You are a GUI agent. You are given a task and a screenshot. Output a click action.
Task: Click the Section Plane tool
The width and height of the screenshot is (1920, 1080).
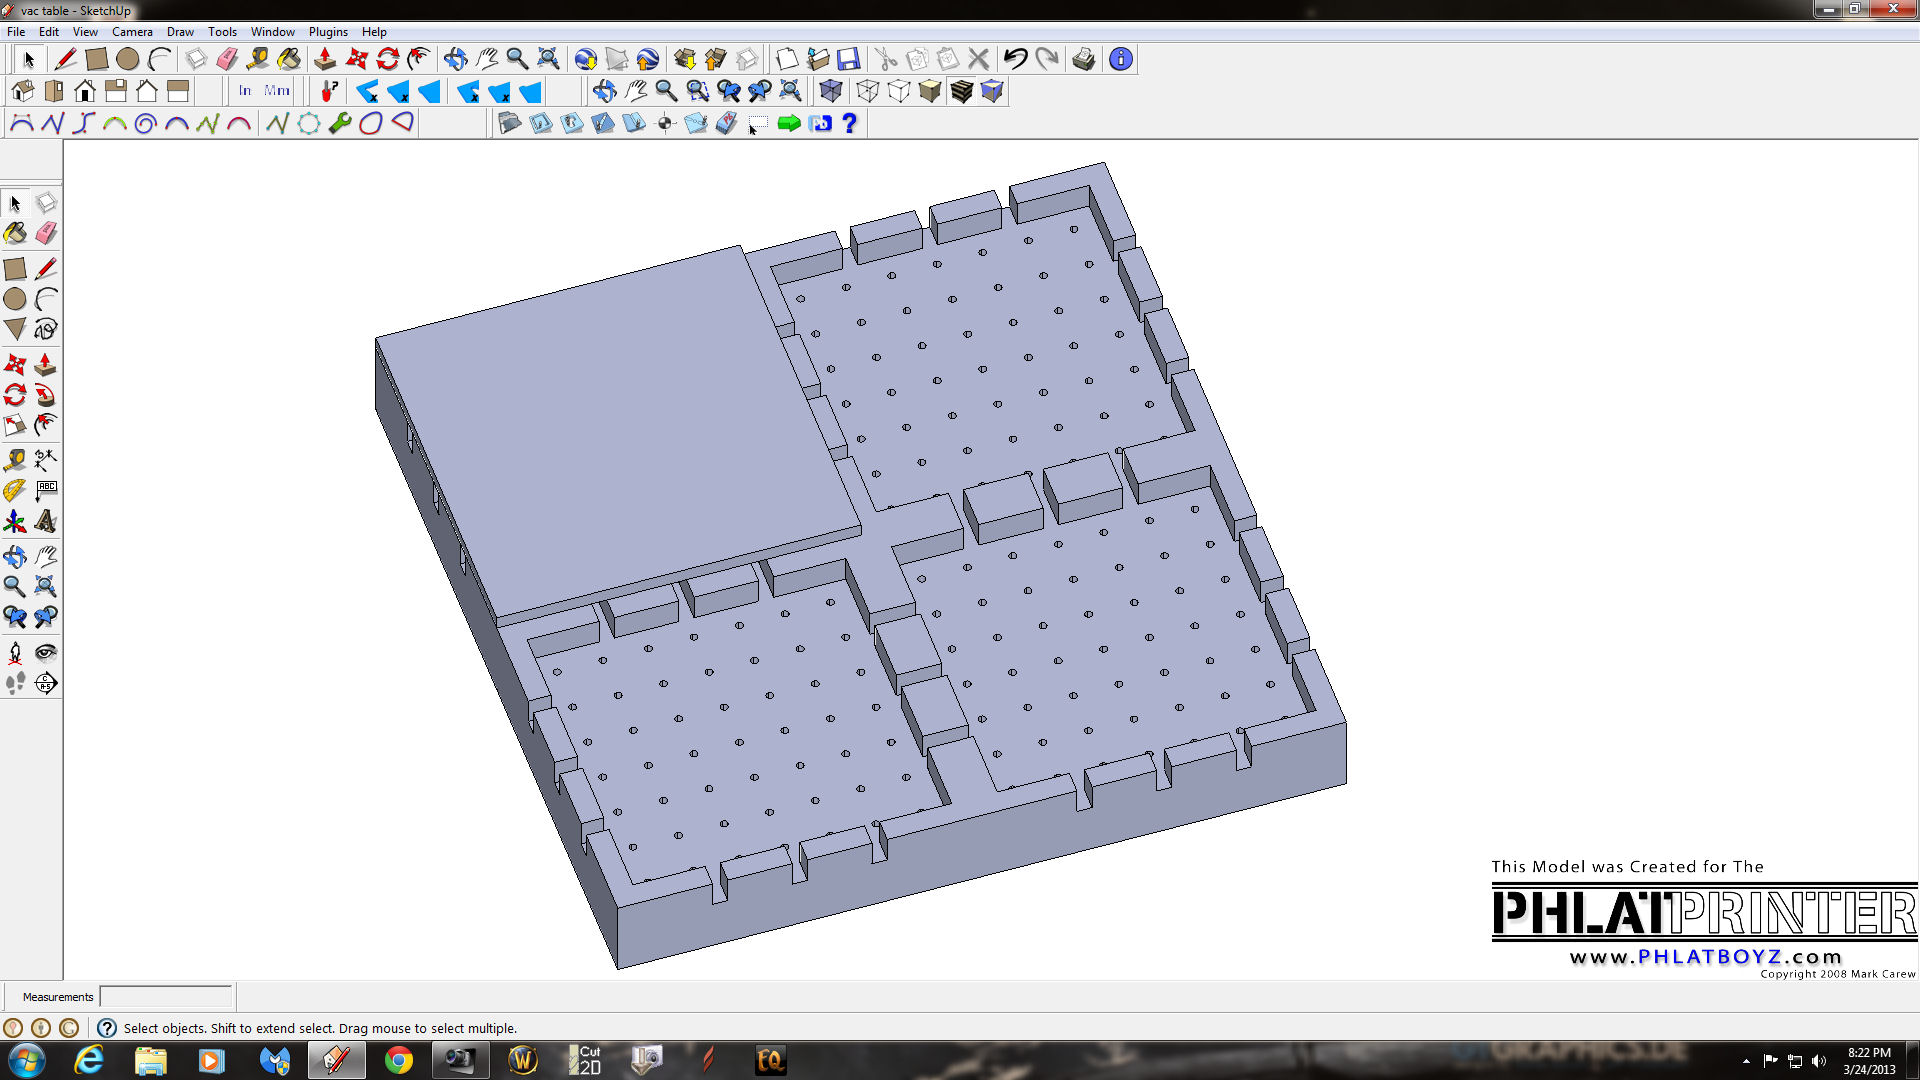click(x=45, y=683)
